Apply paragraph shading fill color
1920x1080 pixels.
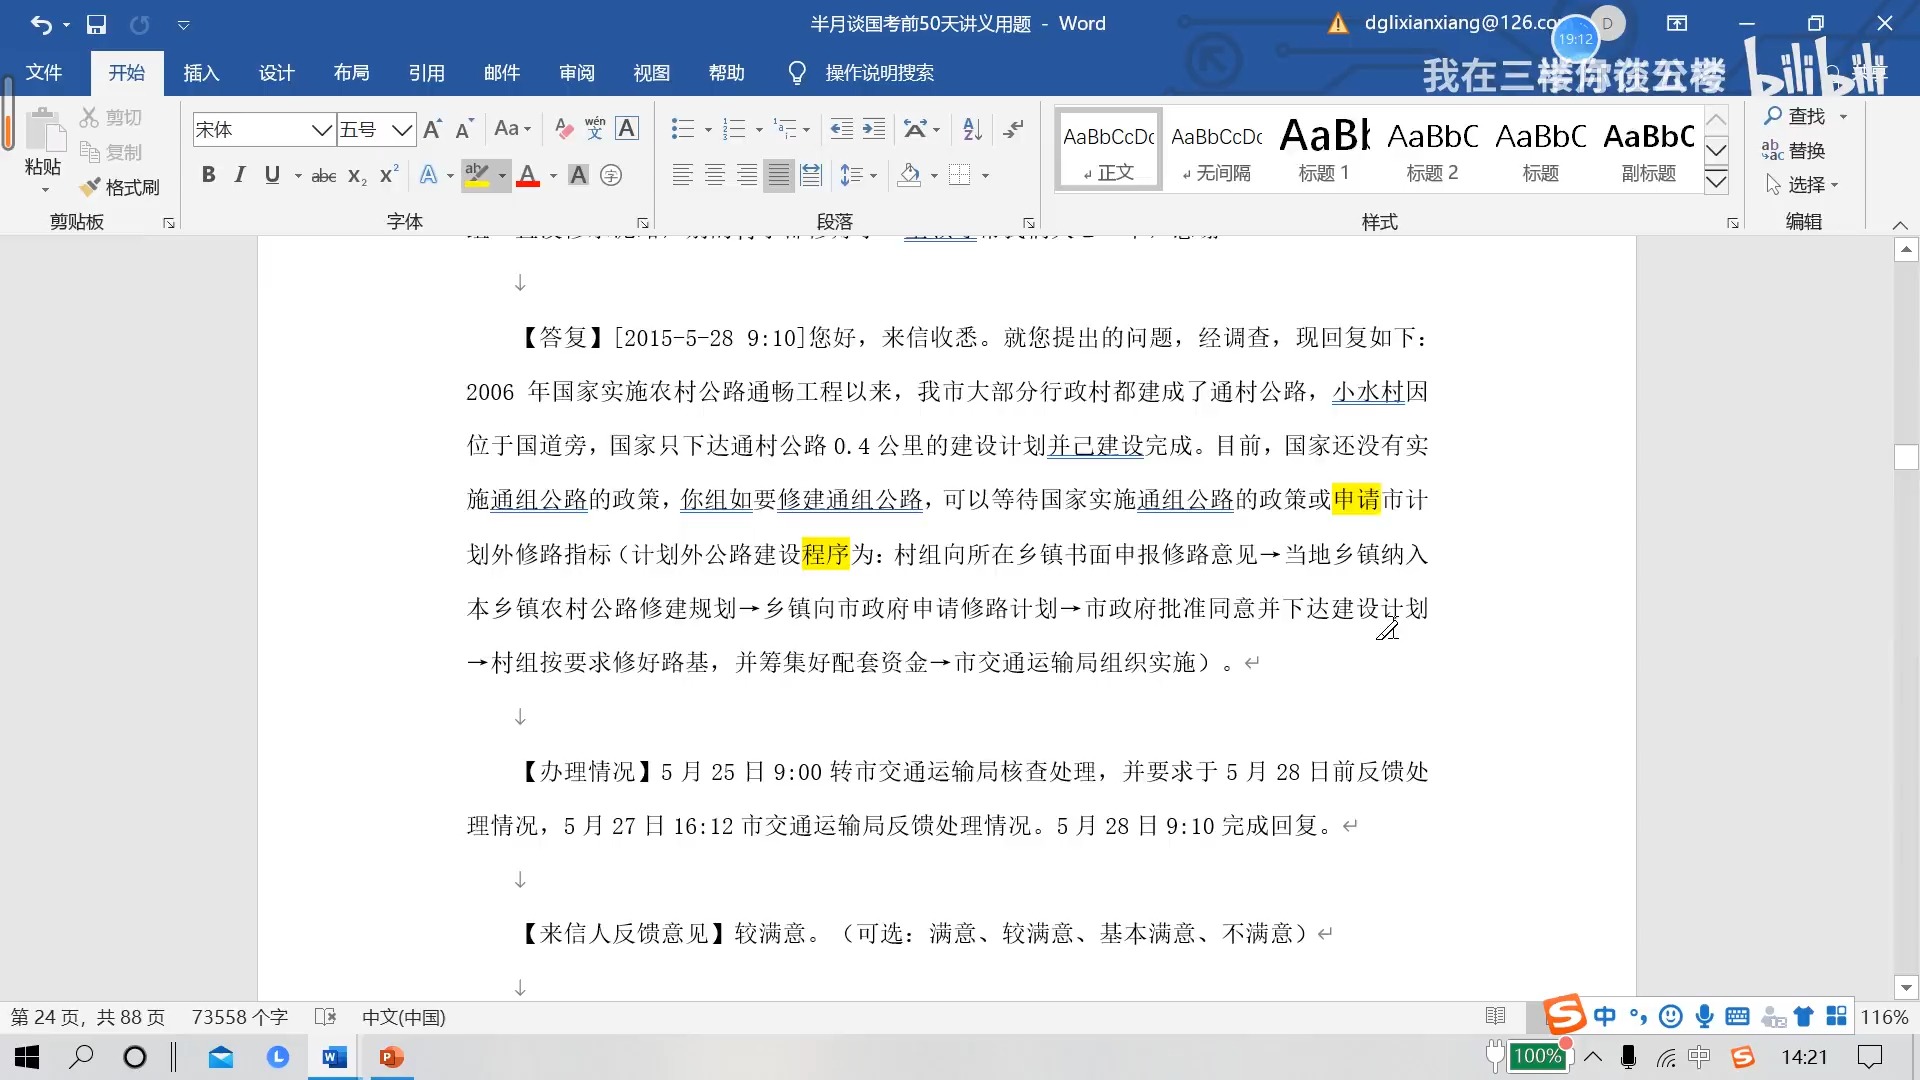pyautogui.click(x=909, y=175)
